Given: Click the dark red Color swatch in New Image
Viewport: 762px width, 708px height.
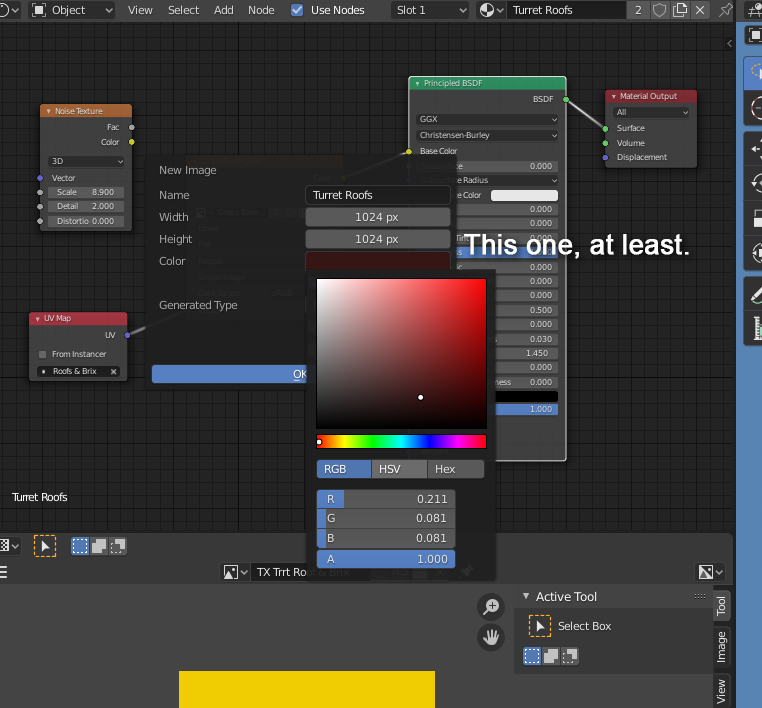Looking at the screenshot, I should tap(378, 260).
